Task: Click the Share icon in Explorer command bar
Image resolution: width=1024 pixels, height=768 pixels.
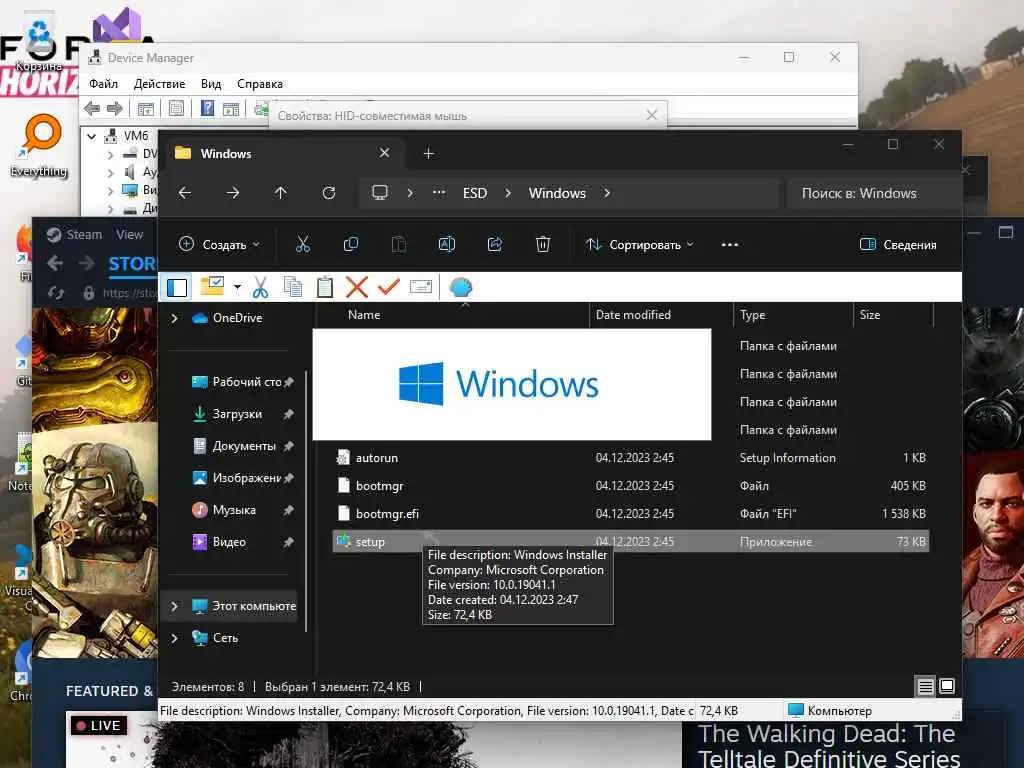Action: tap(494, 244)
